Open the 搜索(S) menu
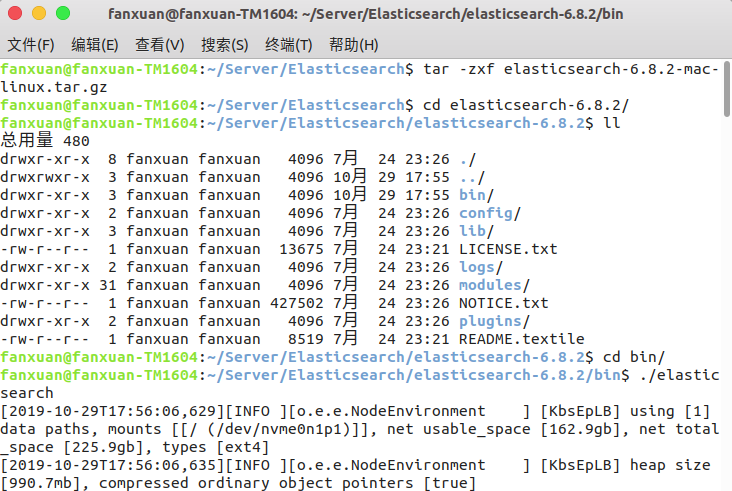 point(225,45)
